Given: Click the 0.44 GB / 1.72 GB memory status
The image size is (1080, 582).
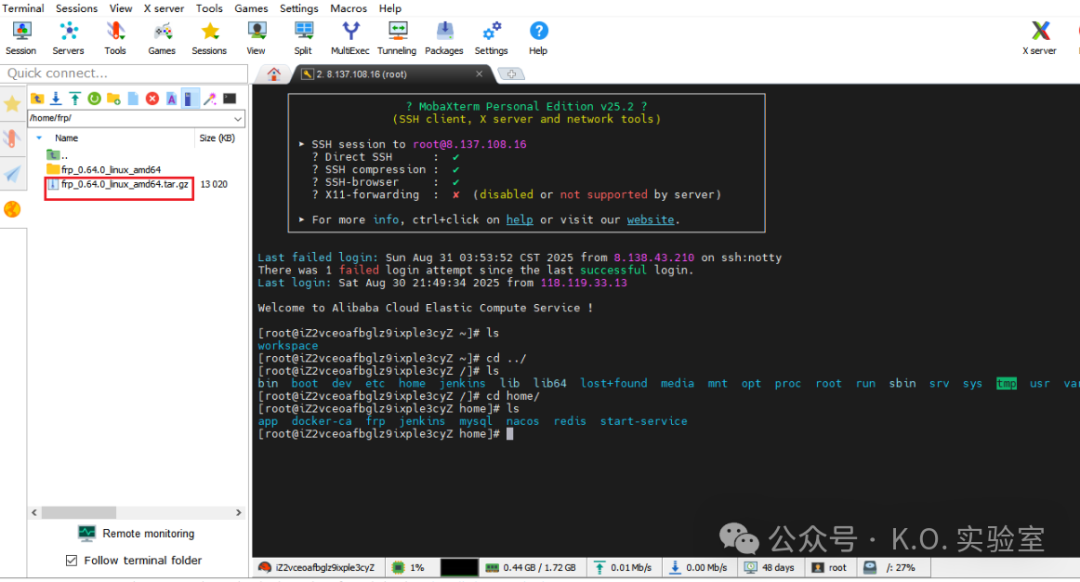Looking at the screenshot, I should (530, 568).
